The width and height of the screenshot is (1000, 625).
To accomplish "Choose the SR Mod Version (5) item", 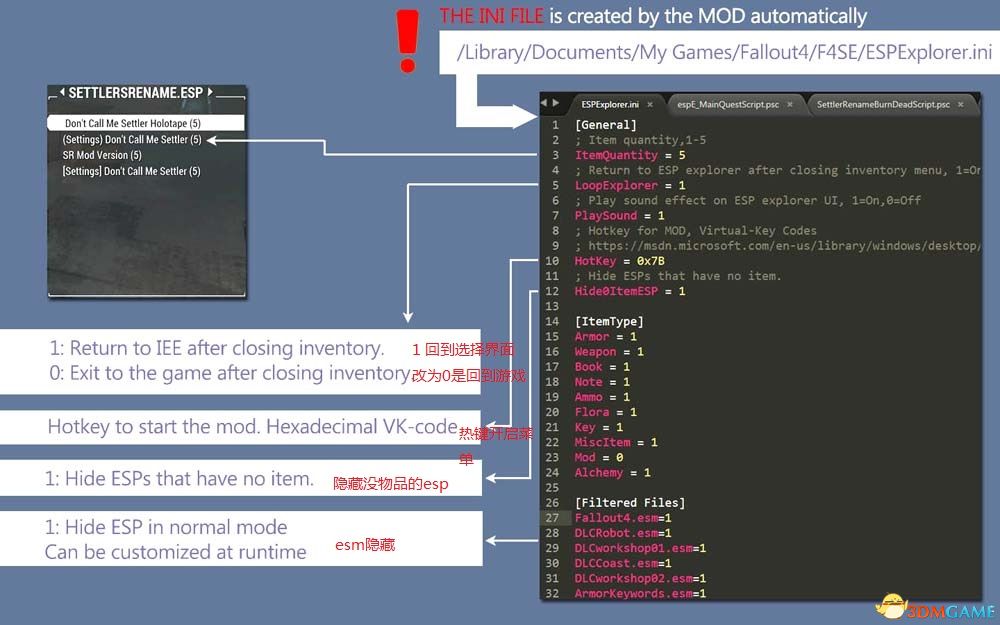I will coord(102,155).
